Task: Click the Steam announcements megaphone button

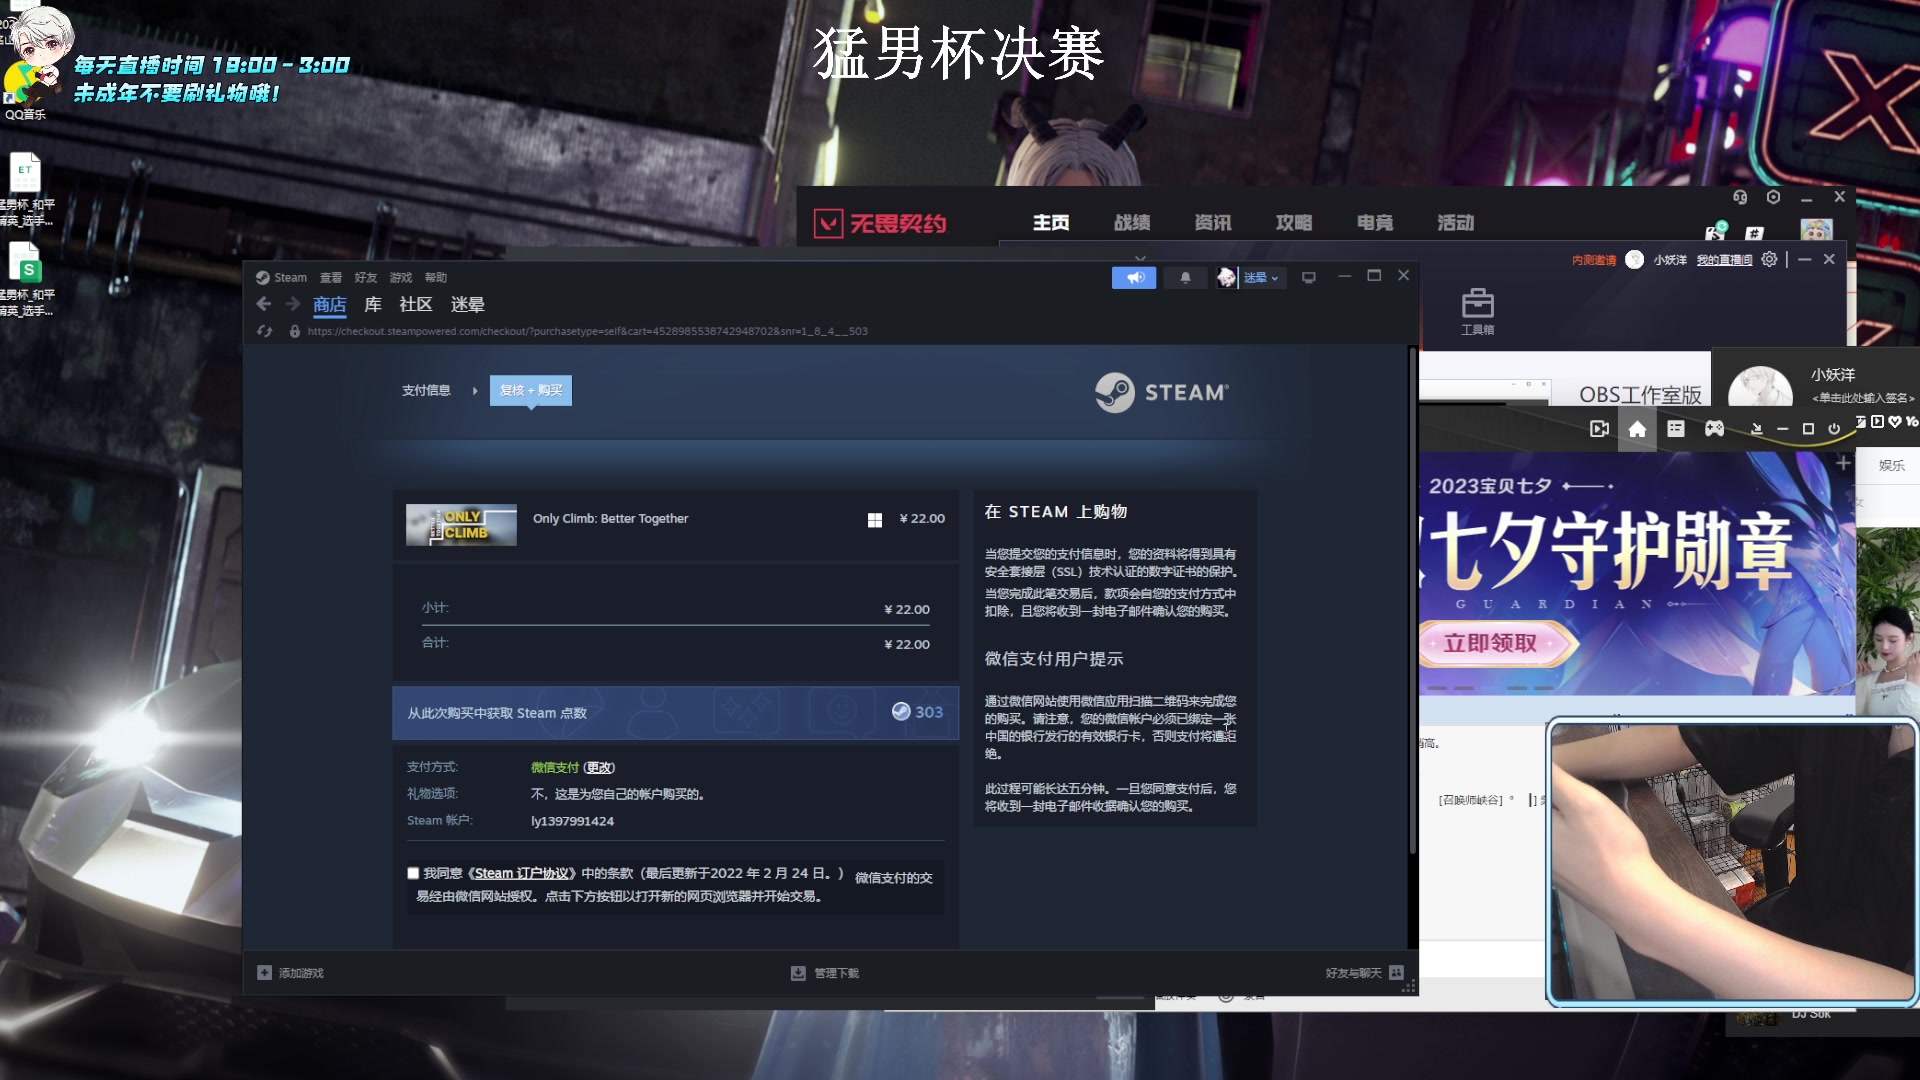Action: coord(1134,277)
